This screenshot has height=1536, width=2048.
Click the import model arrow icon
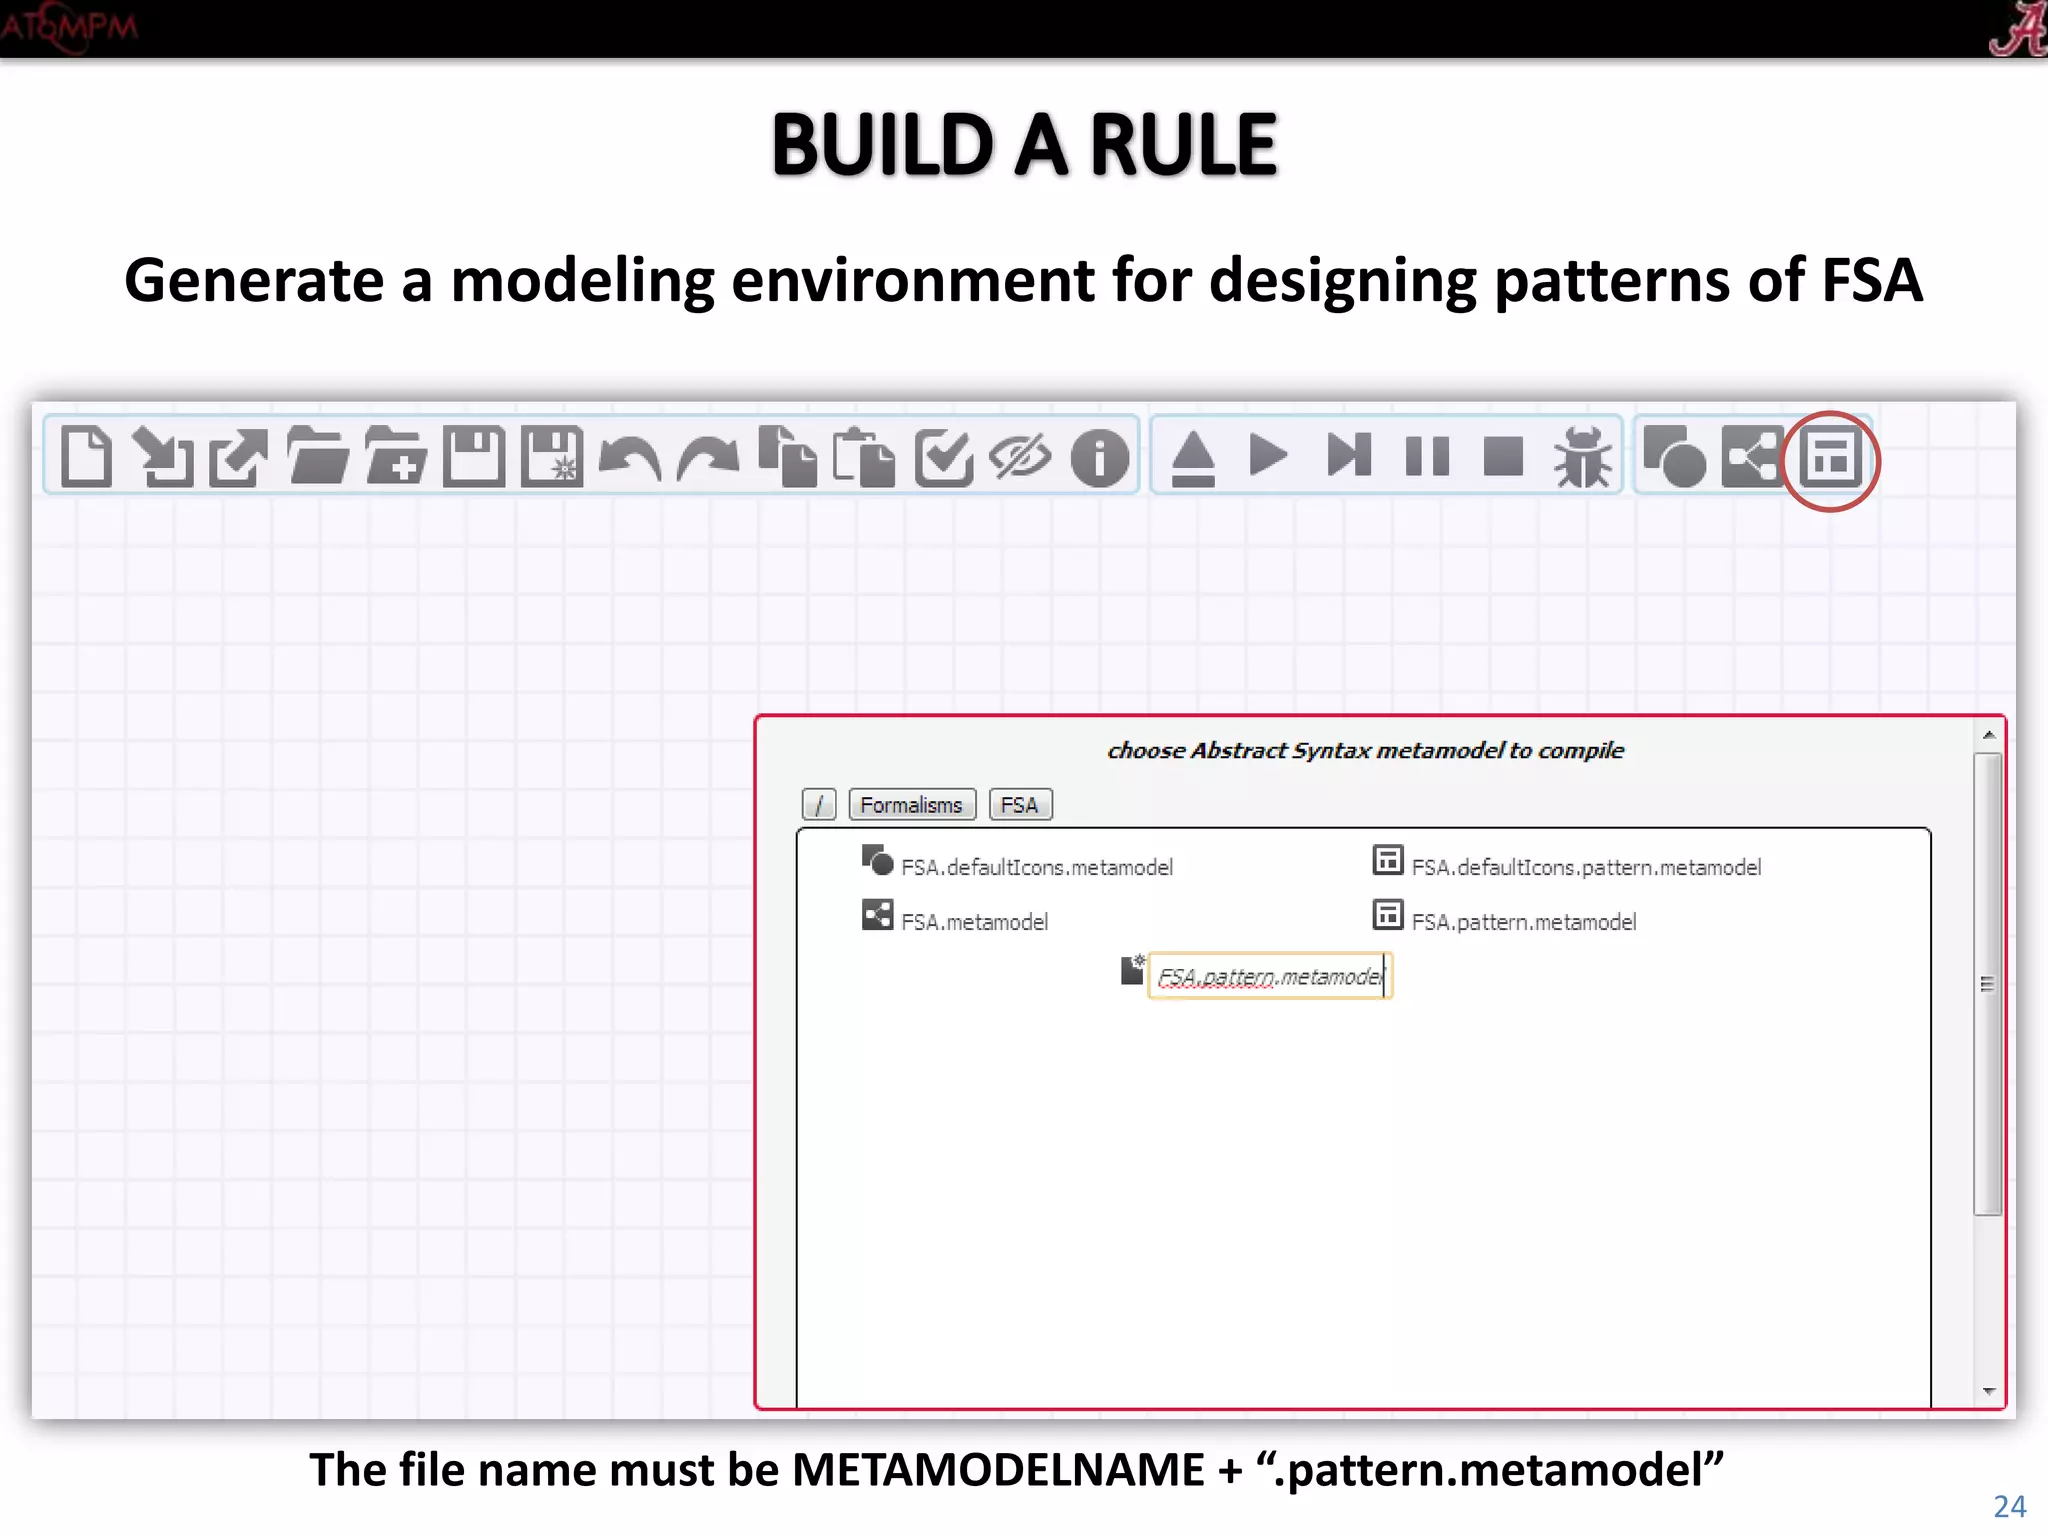point(163,457)
